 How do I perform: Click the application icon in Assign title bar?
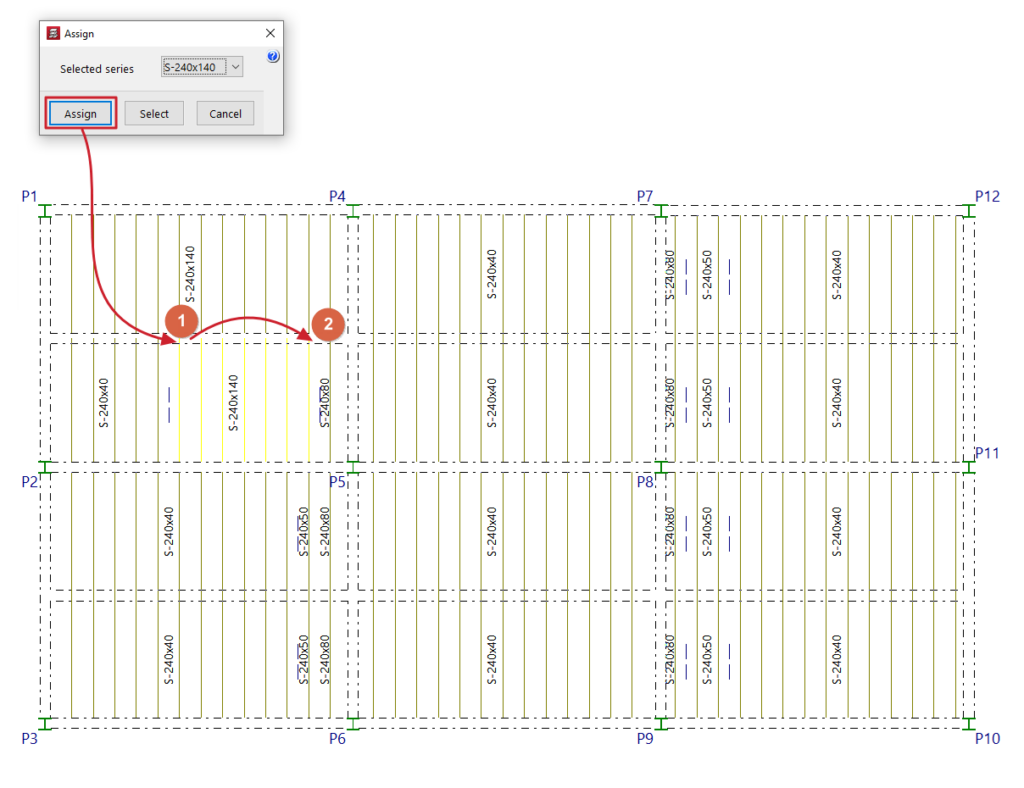53,33
